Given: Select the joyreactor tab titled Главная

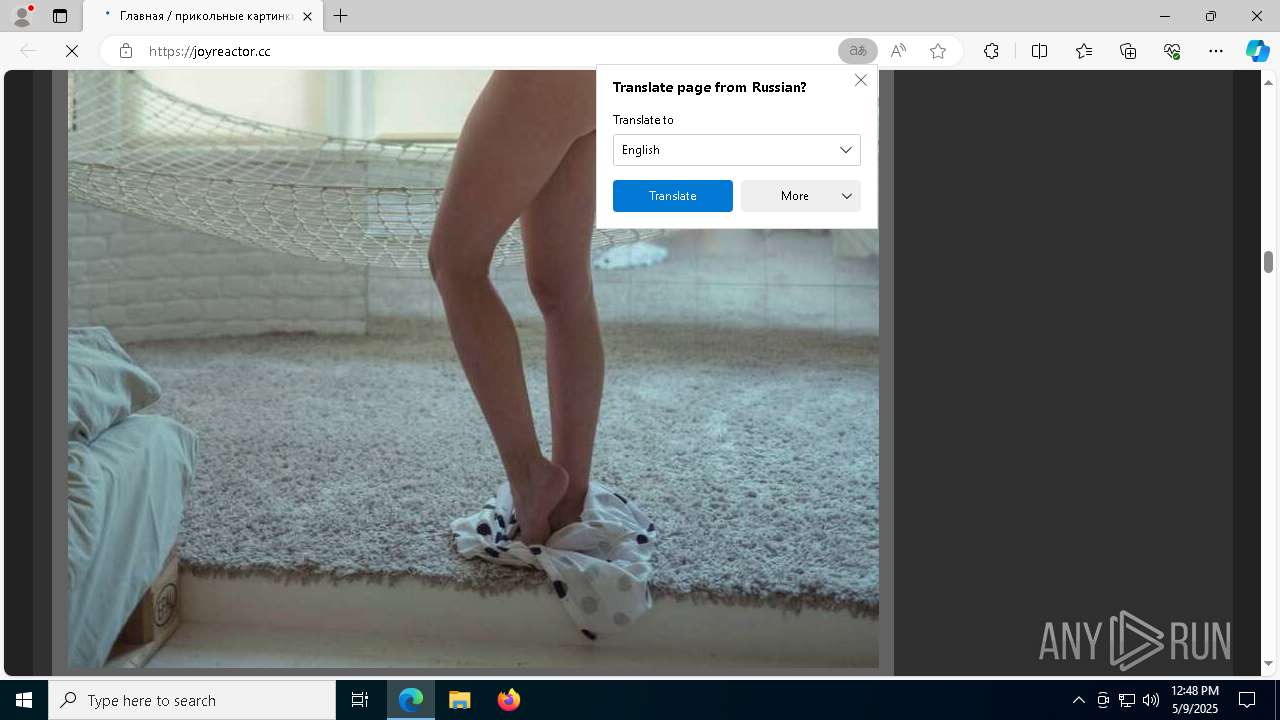Looking at the screenshot, I should click(x=203, y=16).
